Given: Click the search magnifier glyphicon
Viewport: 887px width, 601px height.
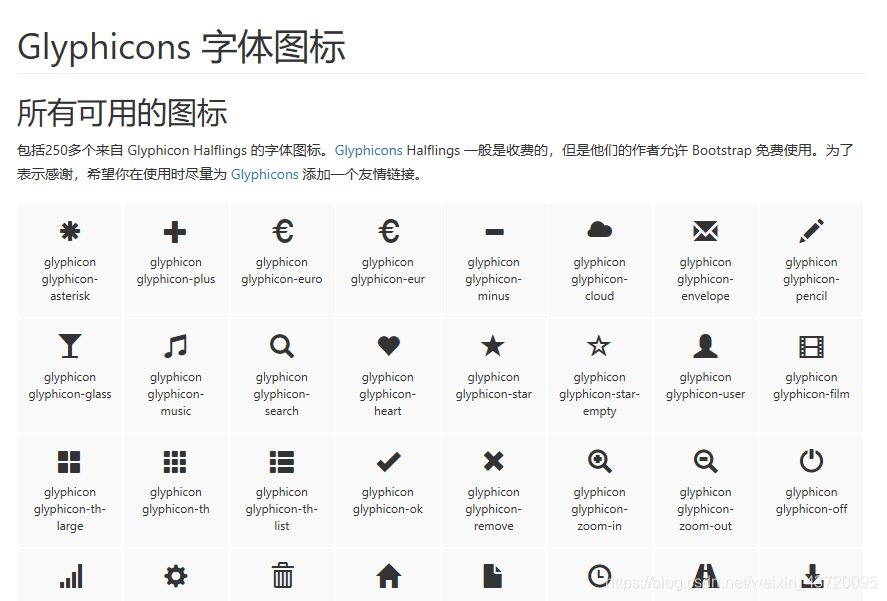Looking at the screenshot, I should pyautogui.click(x=282, y=346).
